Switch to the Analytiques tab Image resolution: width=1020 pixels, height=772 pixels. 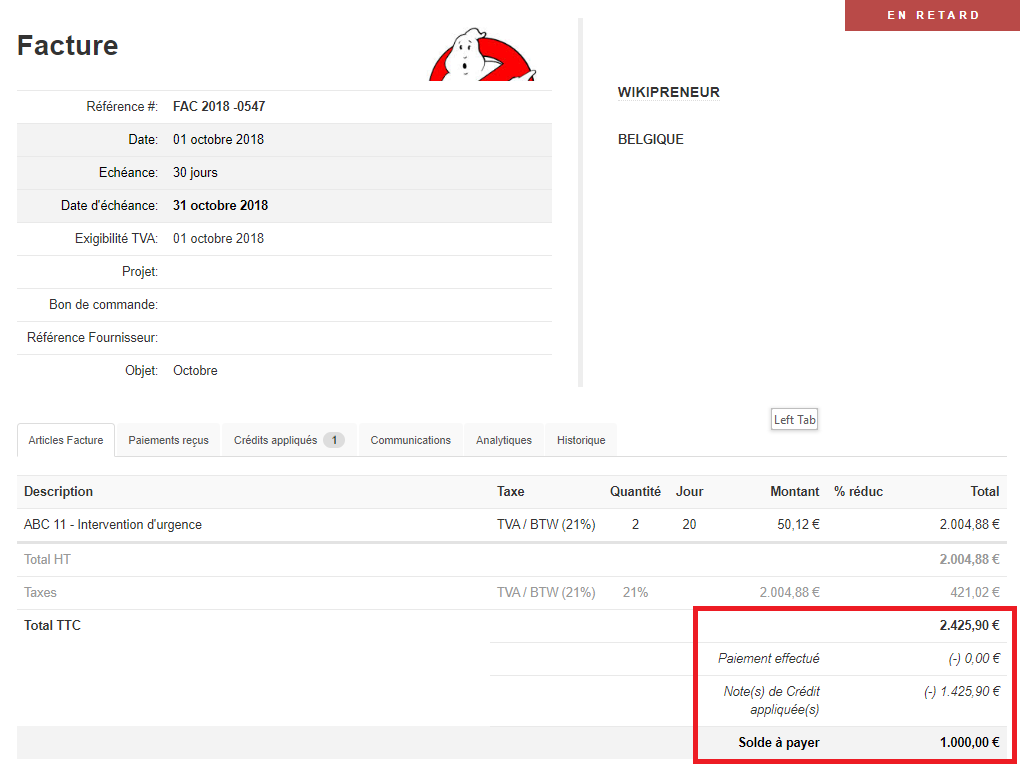(503, 440)
